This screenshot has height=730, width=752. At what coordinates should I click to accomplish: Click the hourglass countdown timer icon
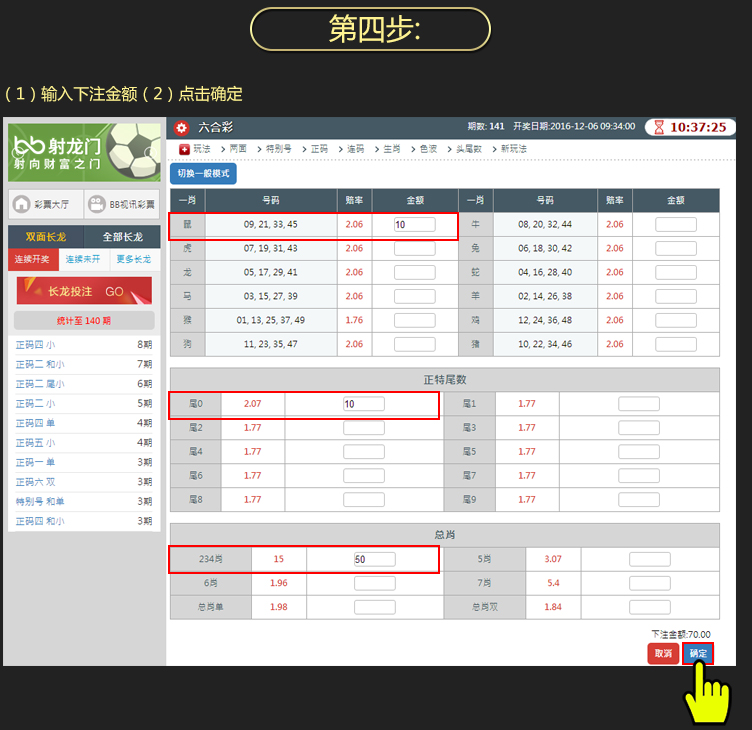[658, 127]
